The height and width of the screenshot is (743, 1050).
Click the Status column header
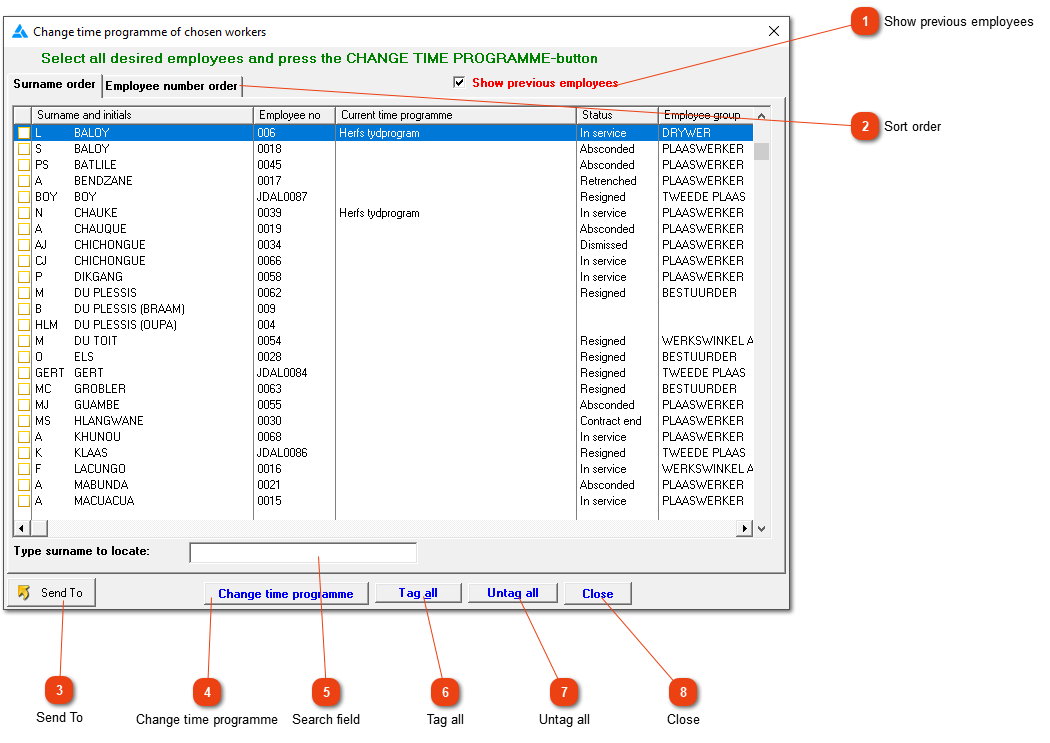[617, 115]
